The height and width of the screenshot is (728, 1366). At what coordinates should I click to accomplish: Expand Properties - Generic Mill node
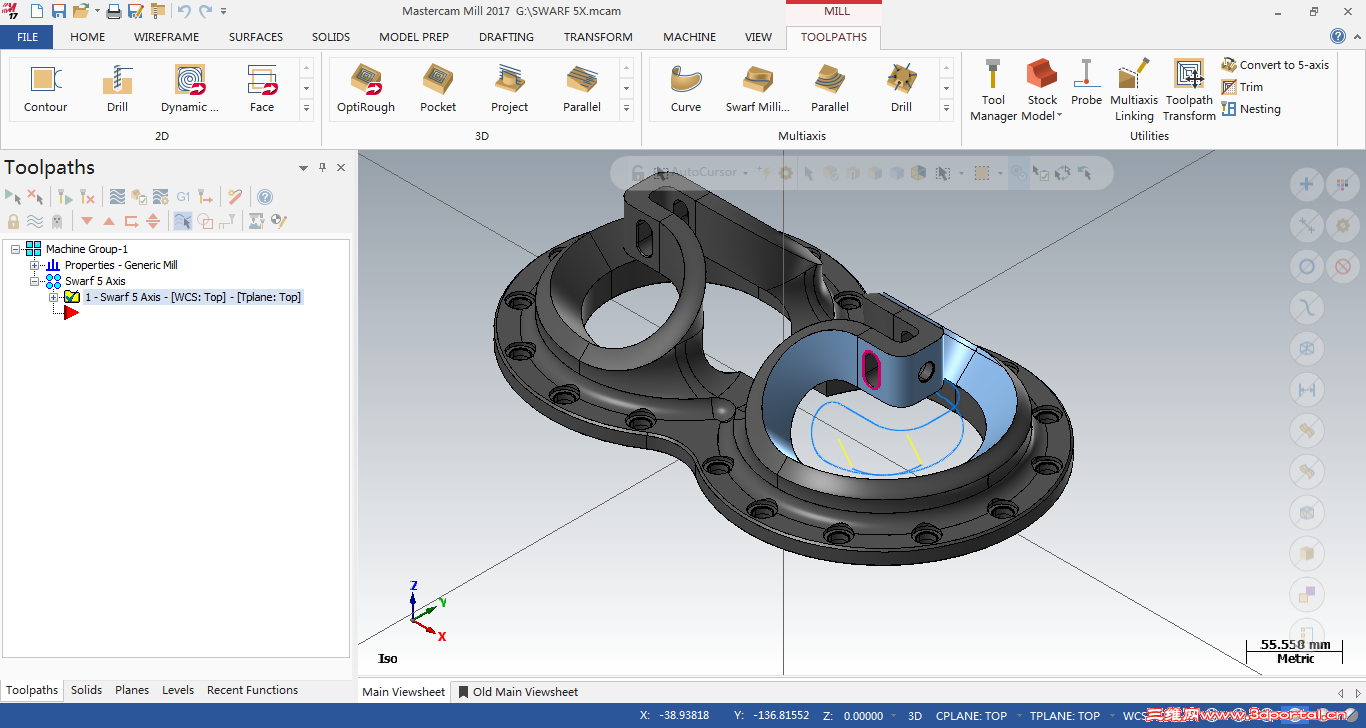coord(35,265)
